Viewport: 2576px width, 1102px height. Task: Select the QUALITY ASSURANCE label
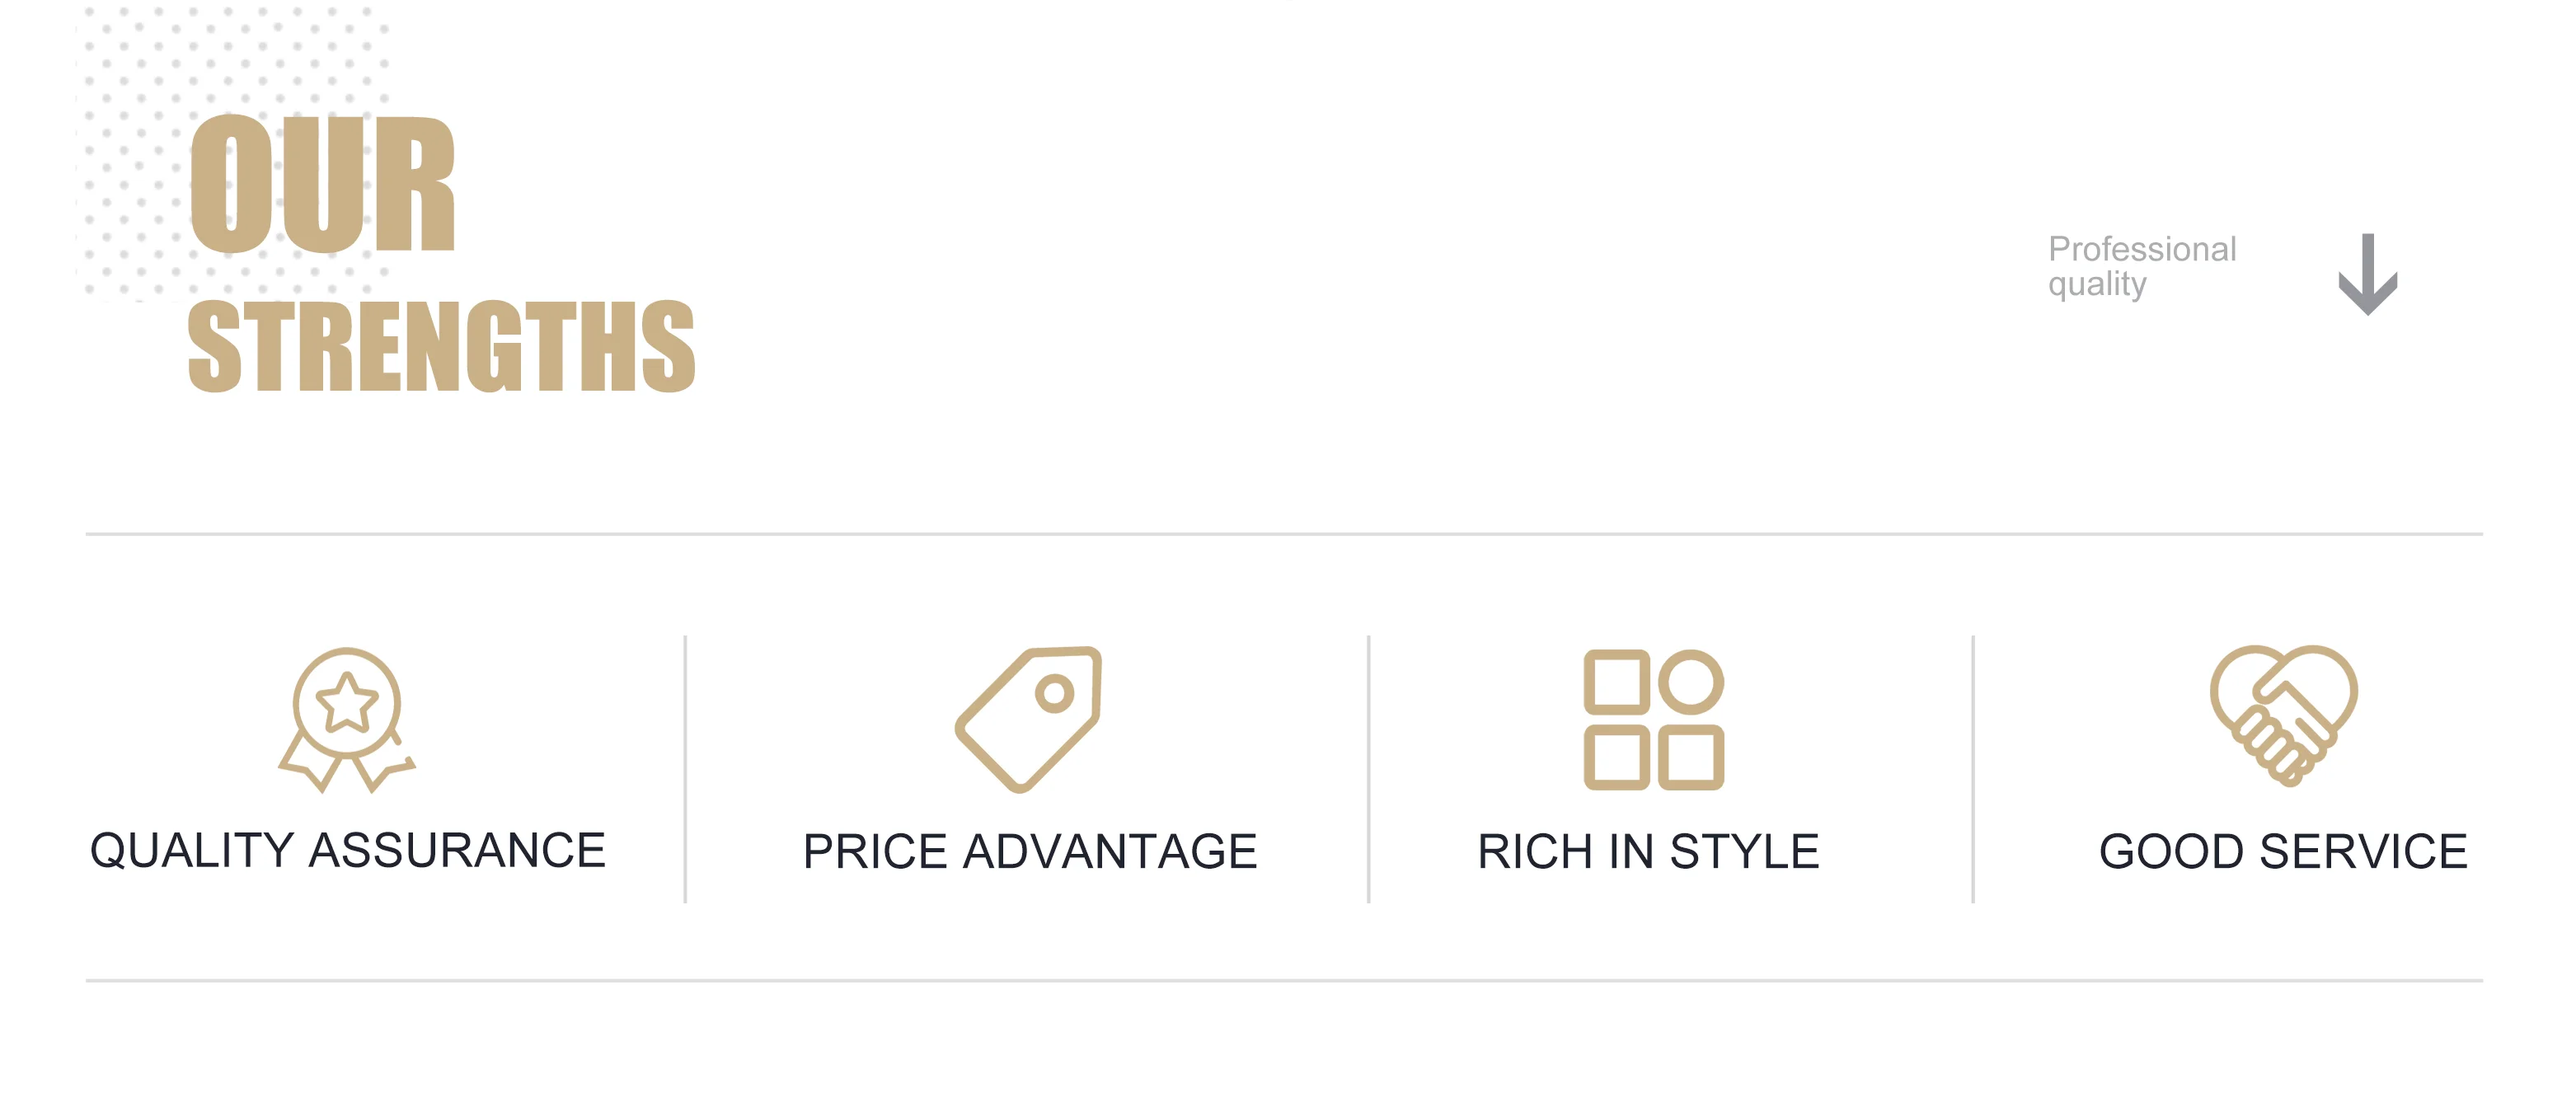(348, 851)
